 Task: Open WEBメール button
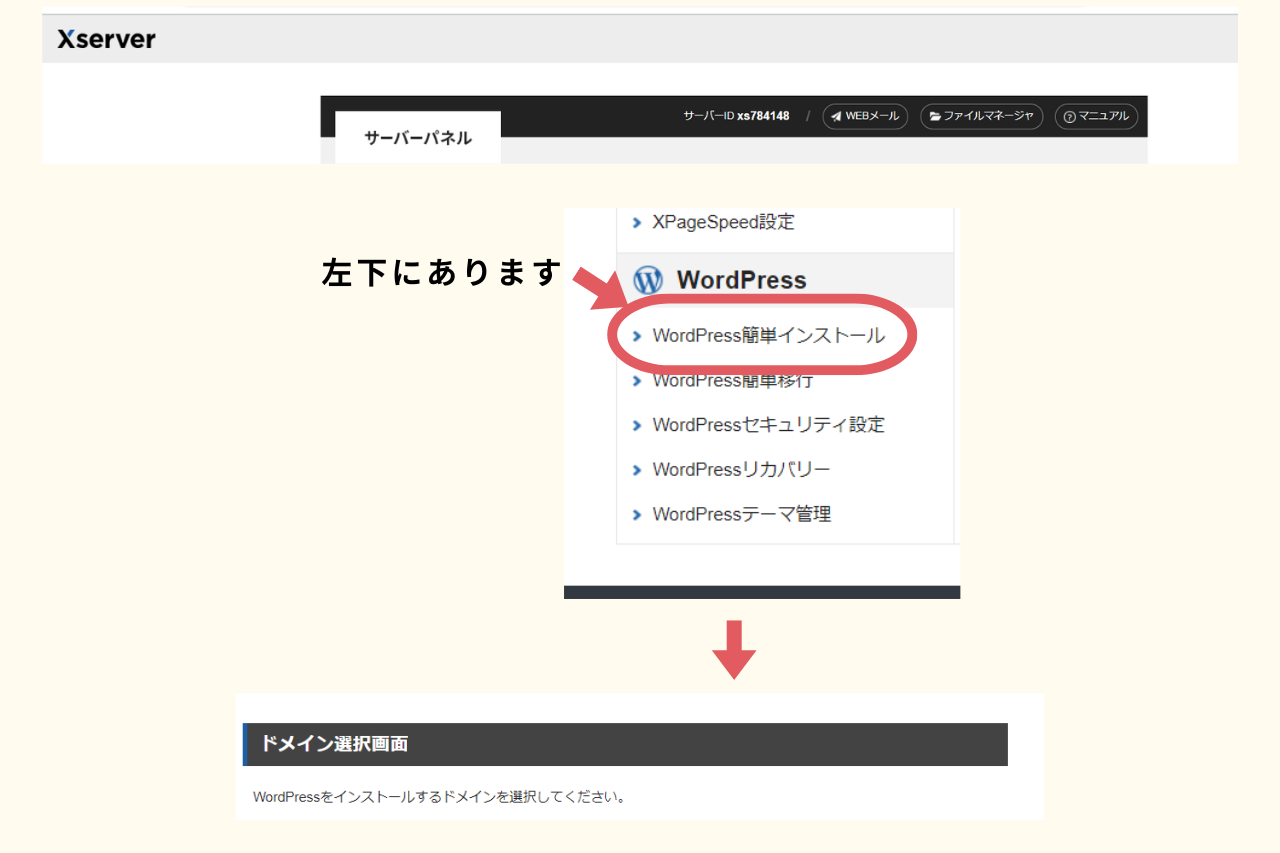(x=865, y=117)
